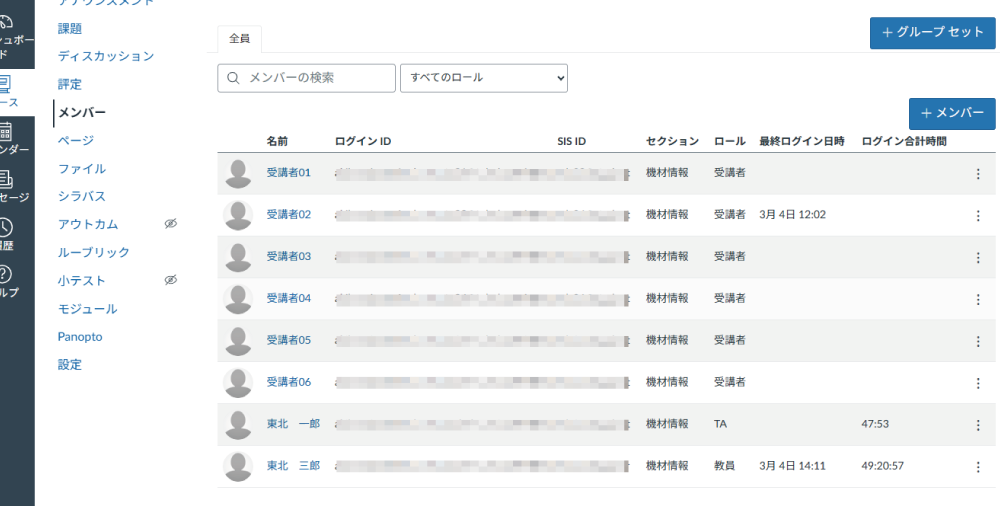This screenshot has width=1000, height=506.
Task: Open the calendar icon in global navigation
Action: tap(5, 131)
